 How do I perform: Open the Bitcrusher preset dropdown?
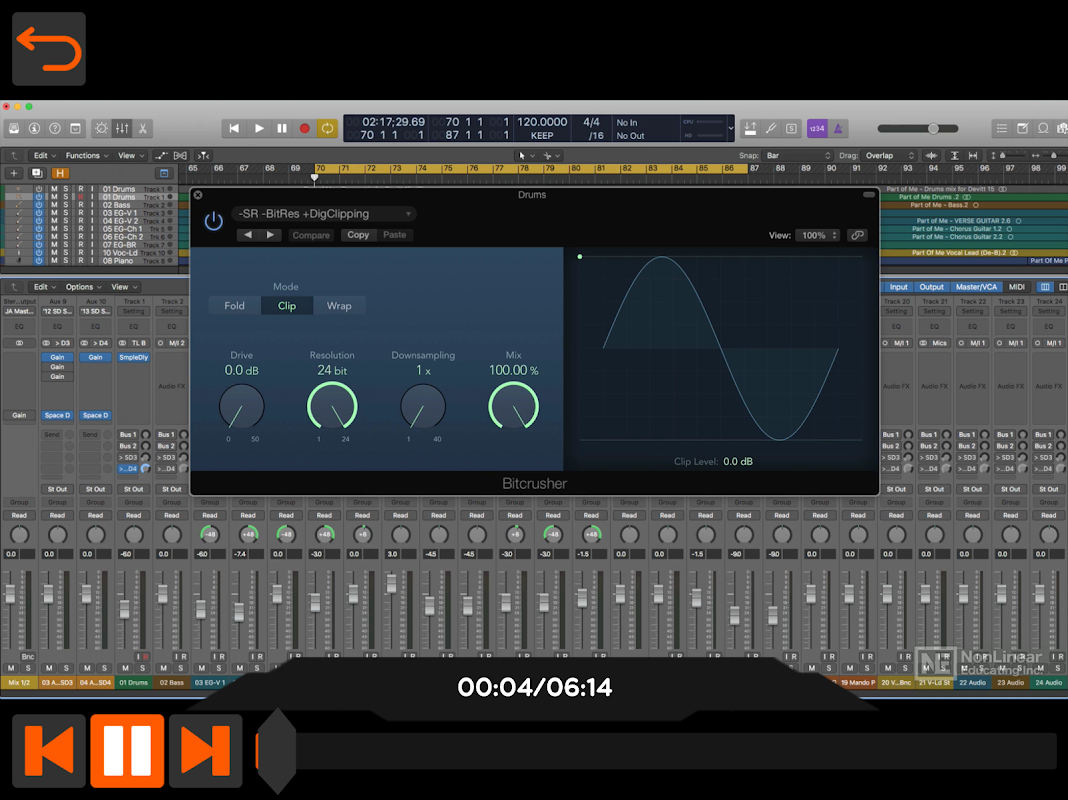(324, 214)
